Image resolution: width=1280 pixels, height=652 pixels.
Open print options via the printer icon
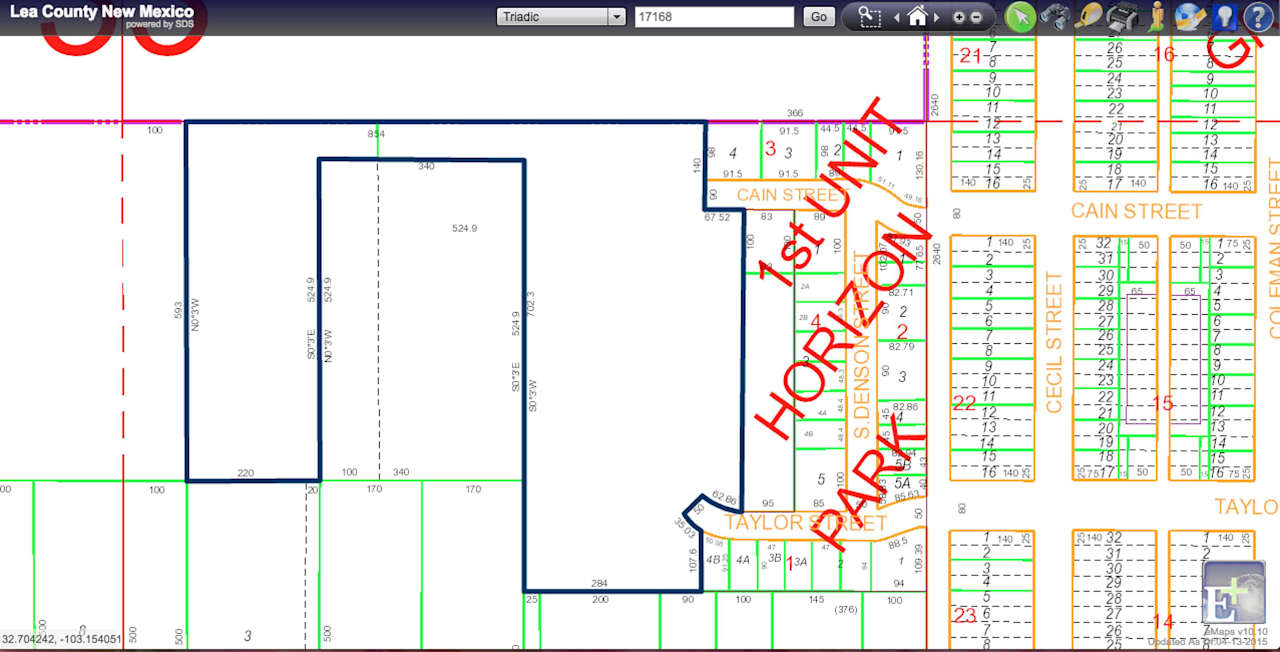(1122, 17)
